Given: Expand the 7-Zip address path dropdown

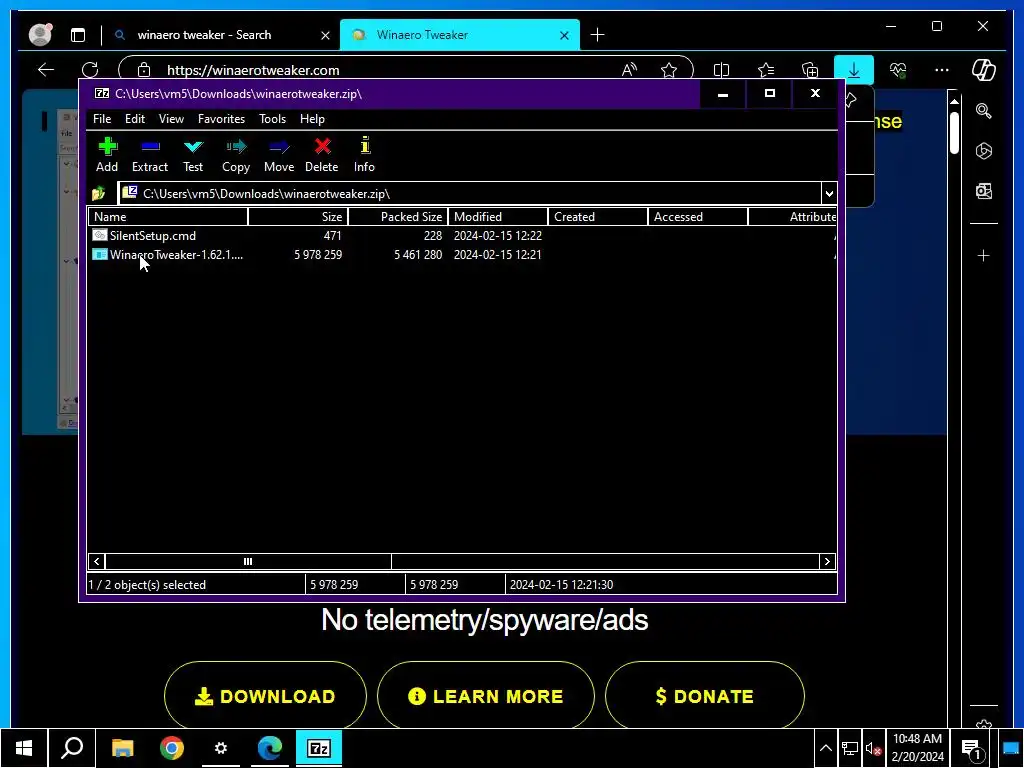Looking at the screenshot, I should [829, 193].
